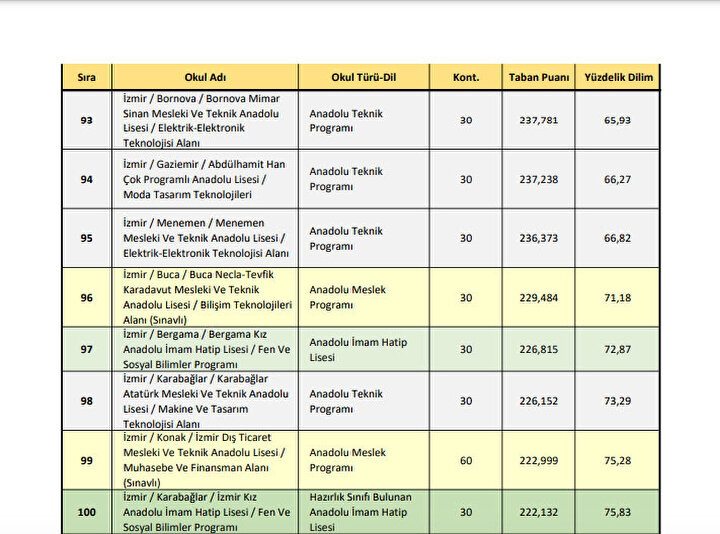Click percentile value 66,27

tap(618, 180)
